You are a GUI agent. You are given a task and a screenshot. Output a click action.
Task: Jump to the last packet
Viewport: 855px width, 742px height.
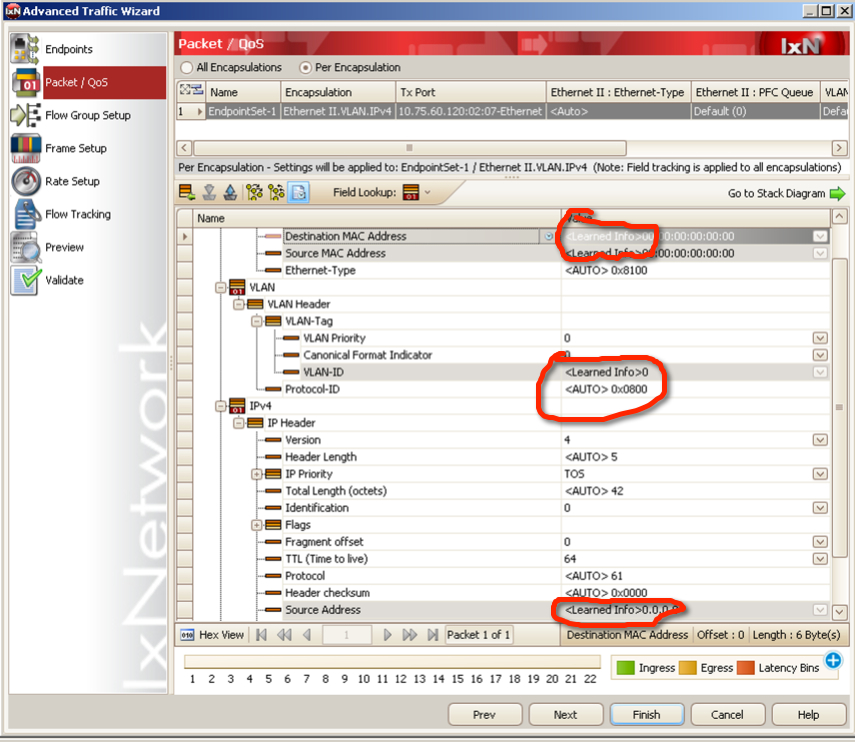tap(433, 635)
